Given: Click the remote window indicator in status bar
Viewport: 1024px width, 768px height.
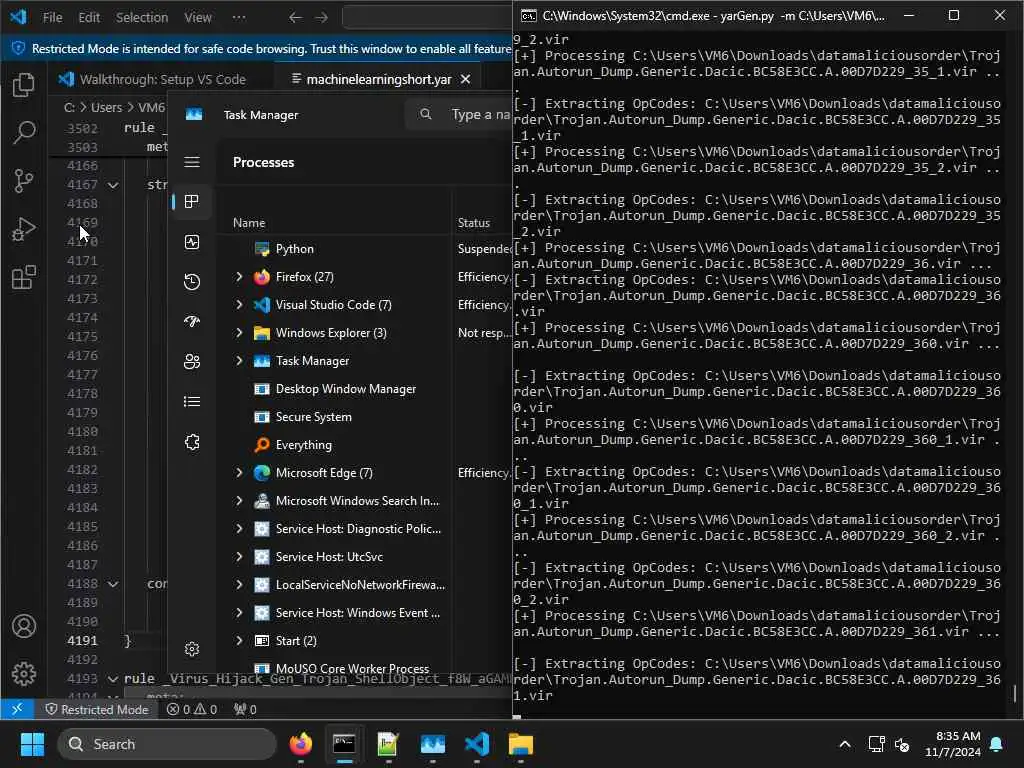Looking at the screenshot, I should coord(17,709).
